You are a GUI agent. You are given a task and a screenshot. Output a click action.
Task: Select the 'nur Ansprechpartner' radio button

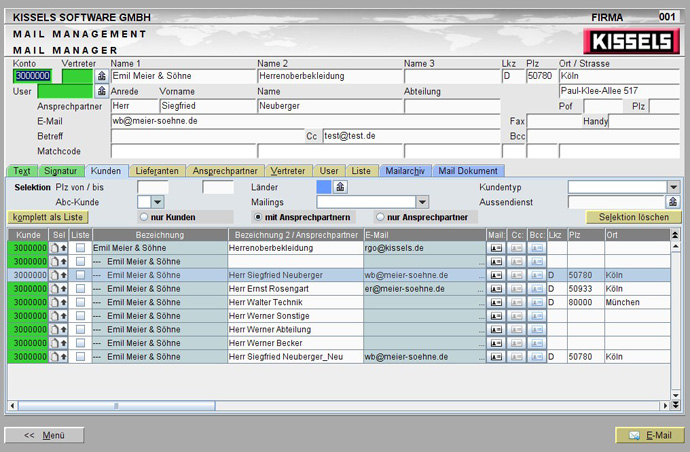tap(380, 217)
